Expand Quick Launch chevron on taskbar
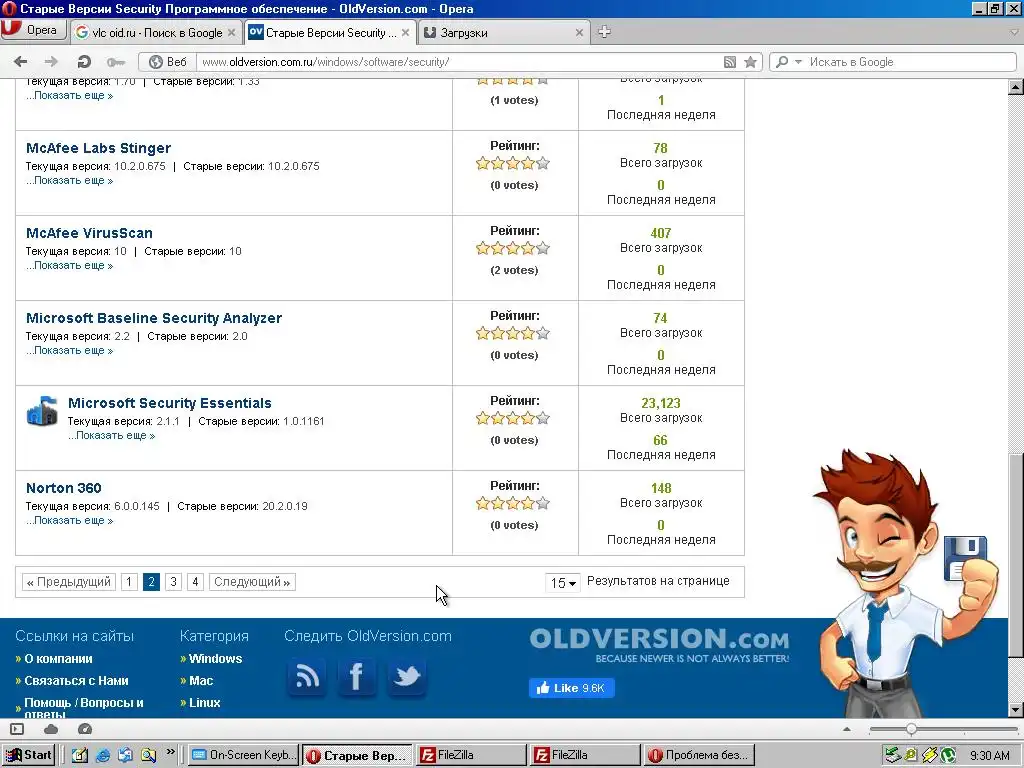 point(170,752)
